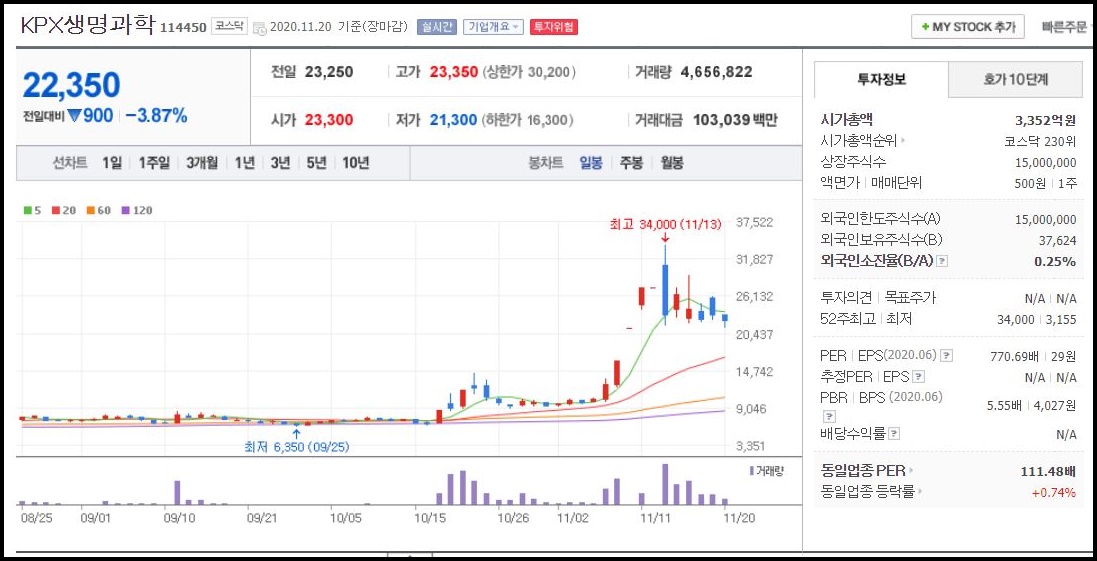The height and width of the screenshot is (561, 1097).
Task: Click the 외국인소진율 value 0.25%
Action: [1054, 261]
